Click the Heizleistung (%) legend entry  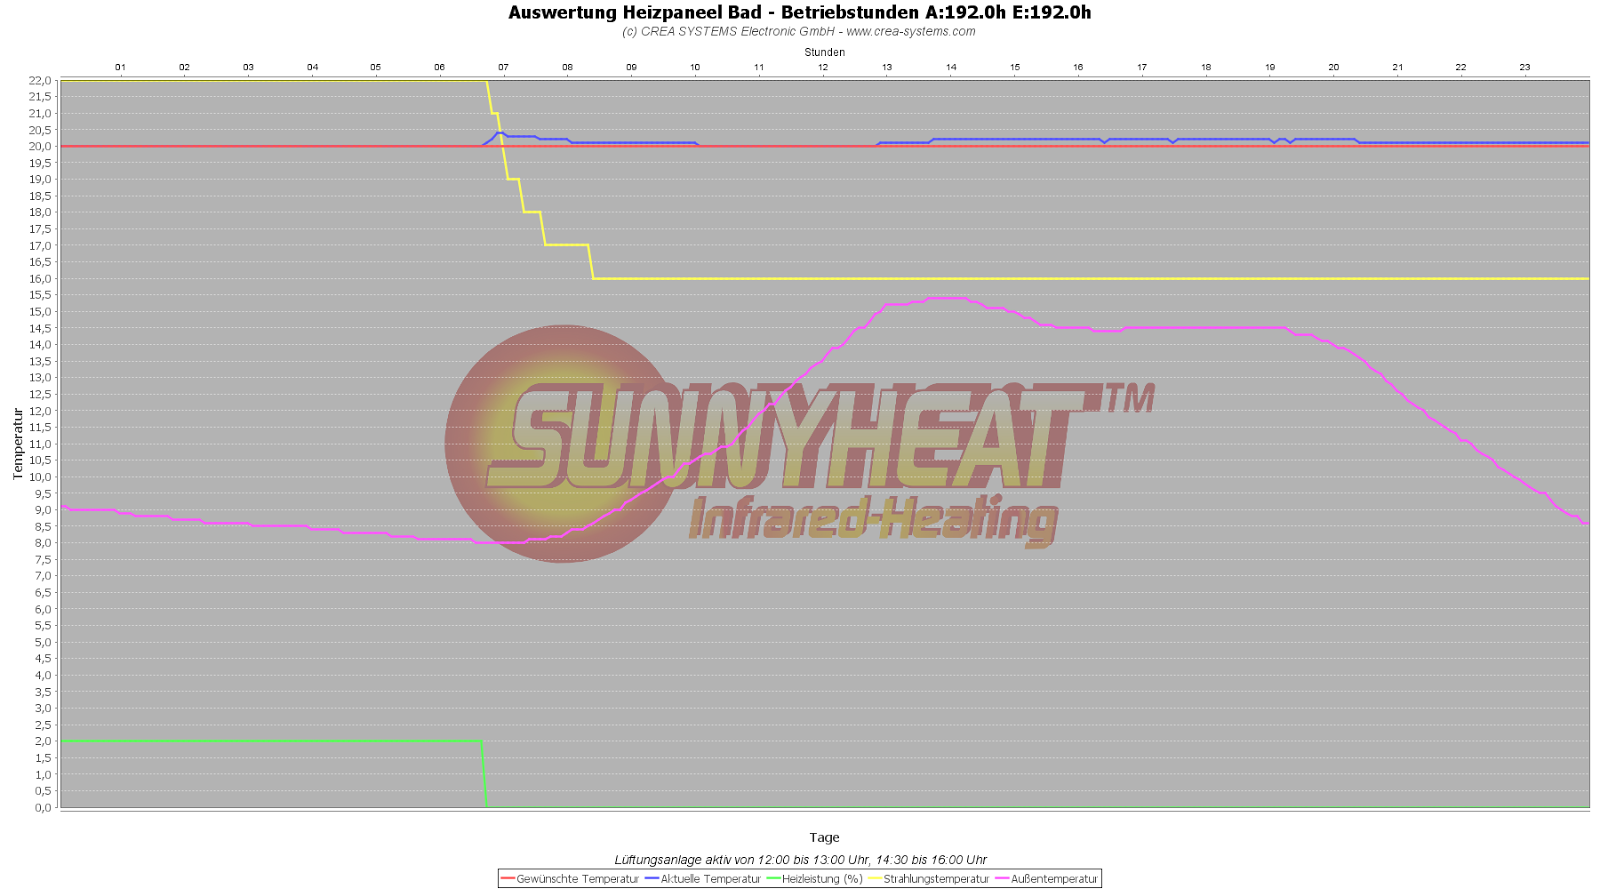(x=815, y=879)
